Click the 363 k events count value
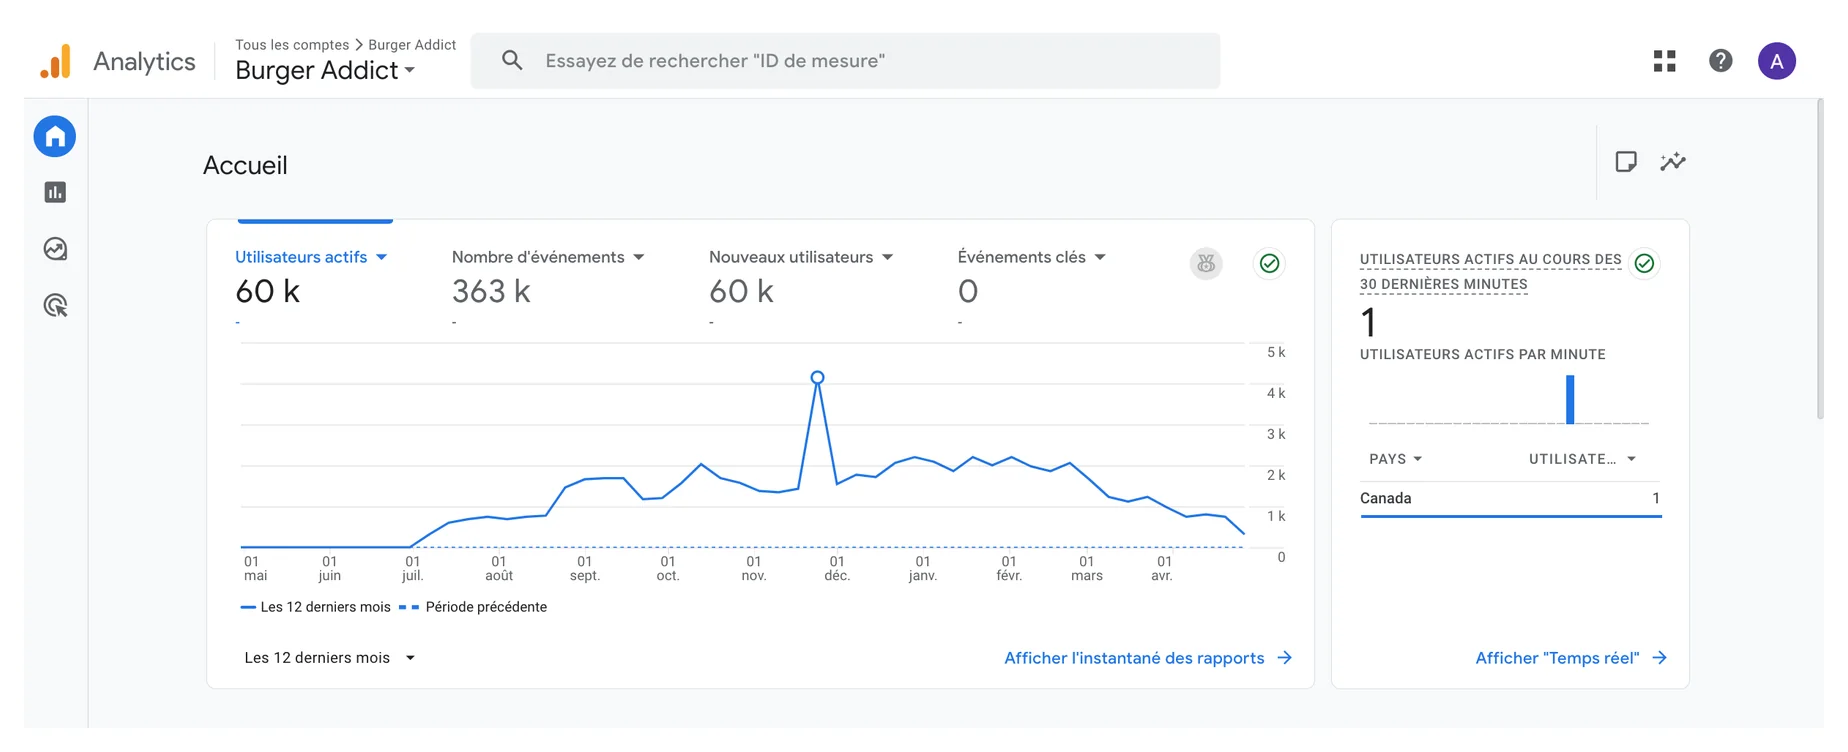This screenshot has width=1848, height=752. point(491,292)
